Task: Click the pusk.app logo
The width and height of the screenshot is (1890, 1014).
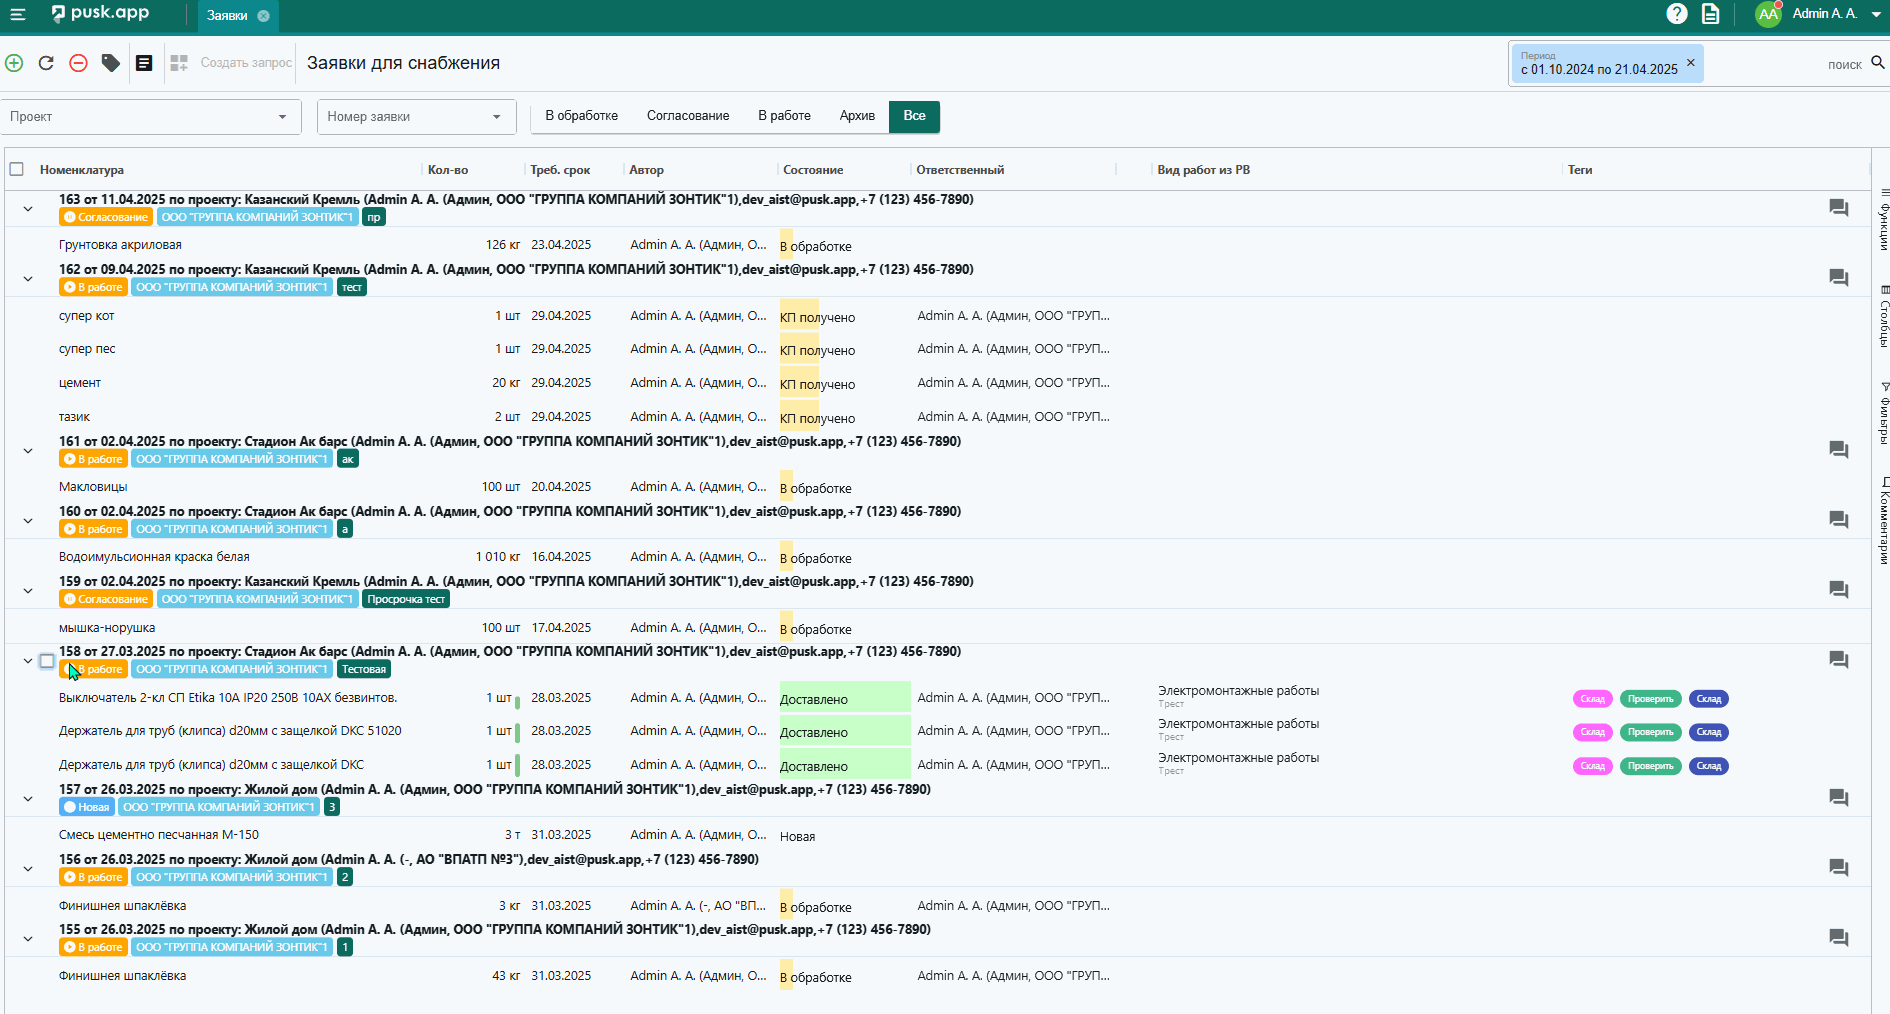Action: pos(99,14)
